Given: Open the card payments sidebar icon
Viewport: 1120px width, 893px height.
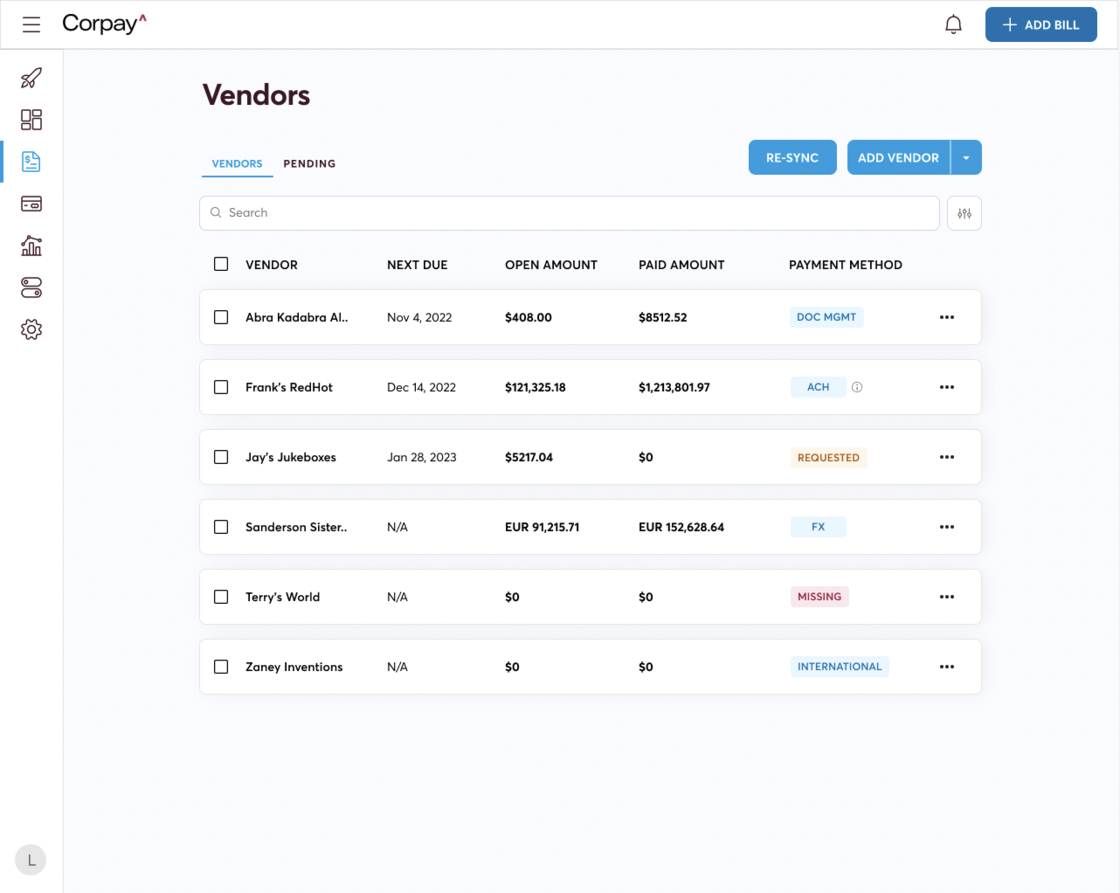Looking at the screenshot, I should click(x=31, y=204).
